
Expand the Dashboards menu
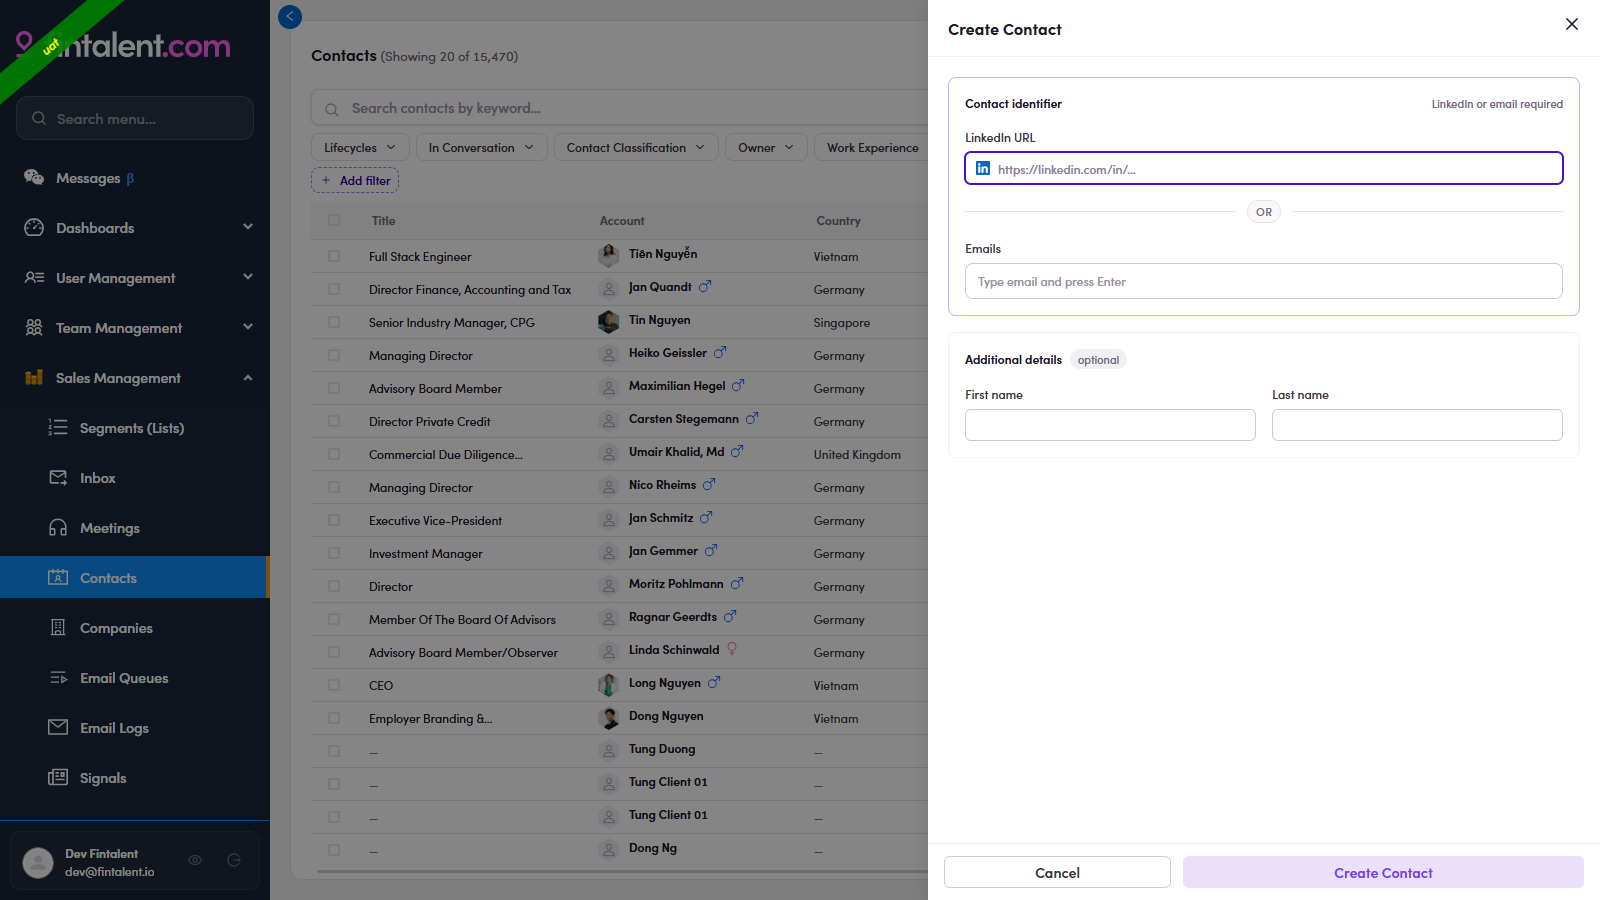(x=248, y=227)
